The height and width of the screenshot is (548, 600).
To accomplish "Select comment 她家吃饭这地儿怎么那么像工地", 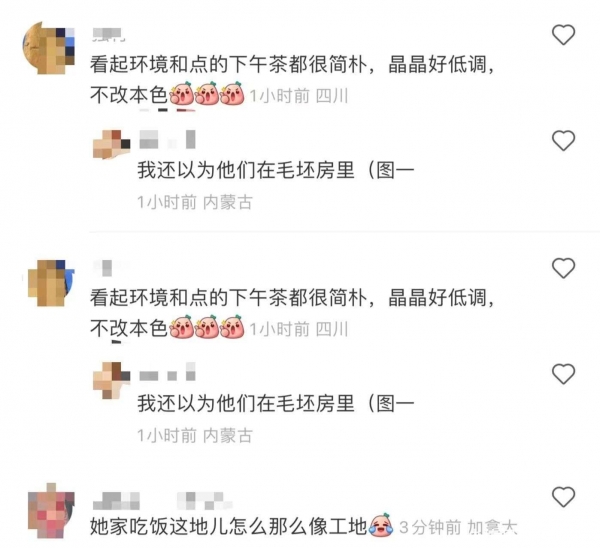I will pyautogui.click(x=229, y=527).
